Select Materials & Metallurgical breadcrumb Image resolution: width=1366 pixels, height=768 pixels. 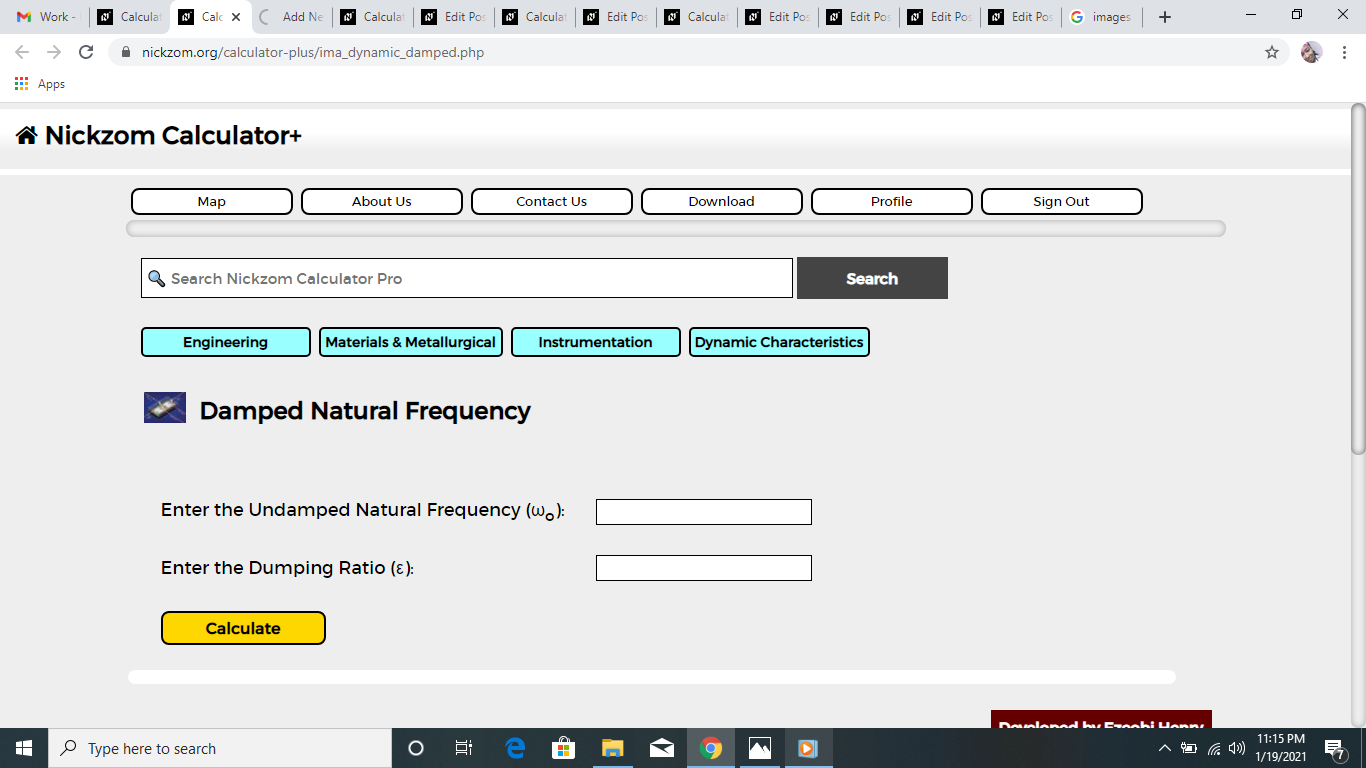coord(411,342)
